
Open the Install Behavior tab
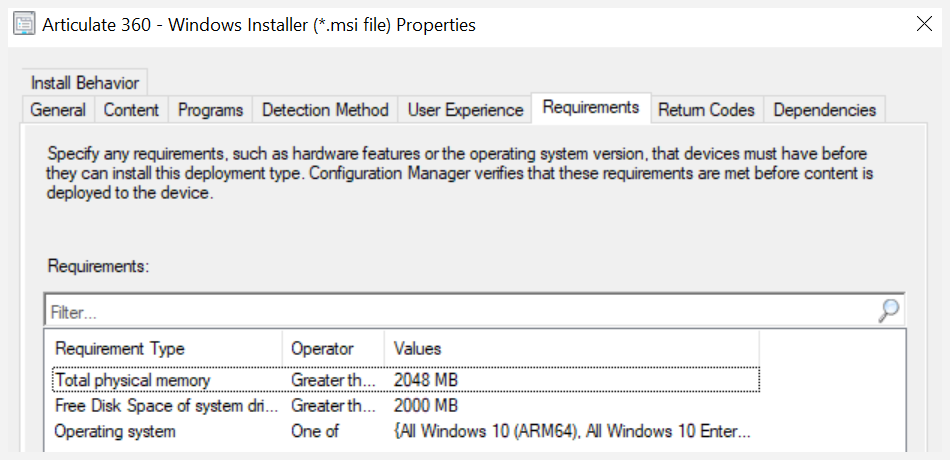point(85,82)
